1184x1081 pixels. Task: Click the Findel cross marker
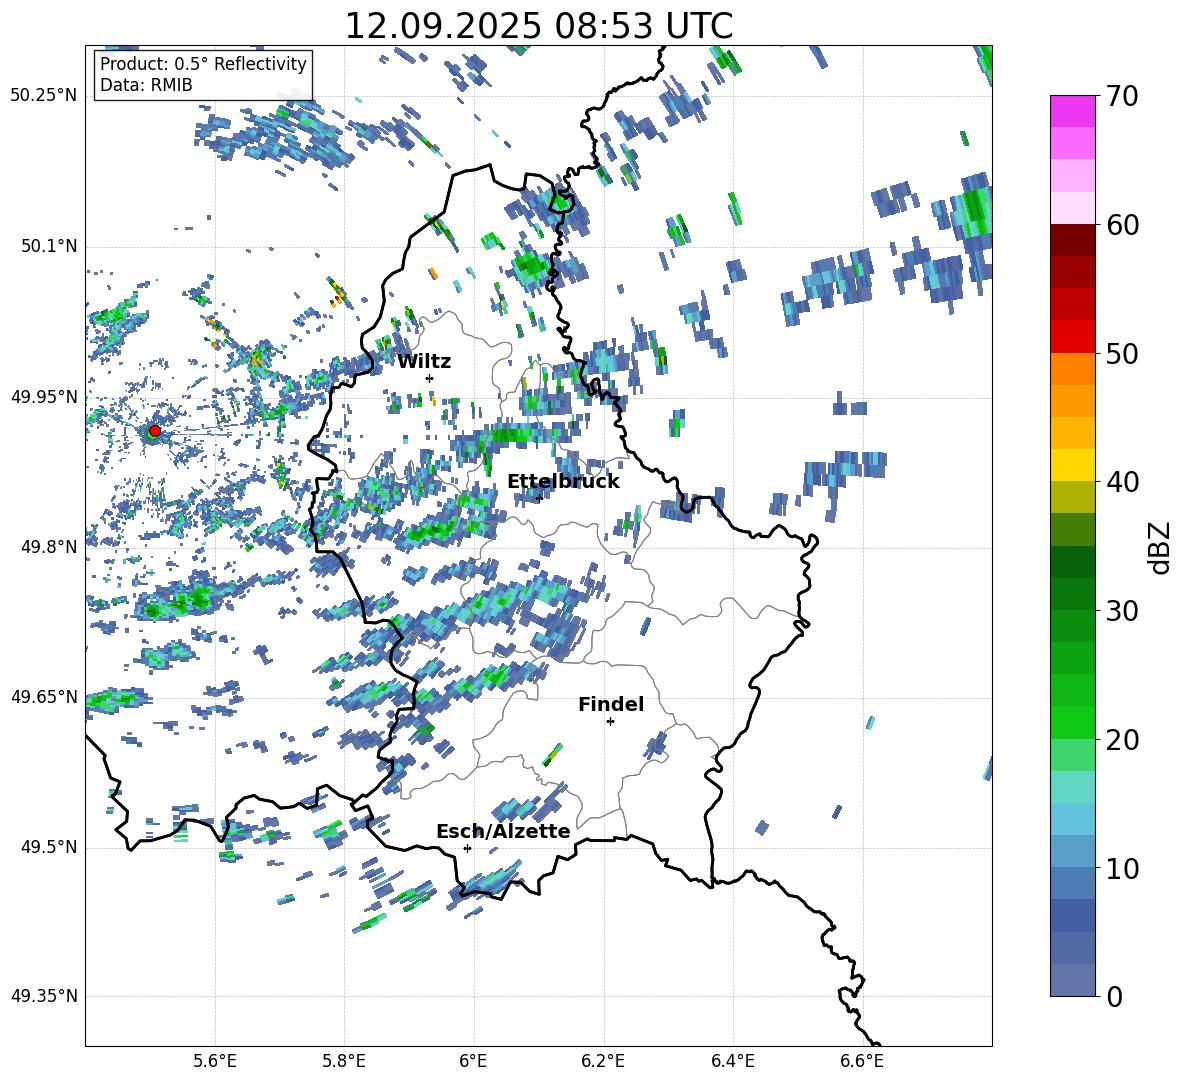click(x=611, y=722)
